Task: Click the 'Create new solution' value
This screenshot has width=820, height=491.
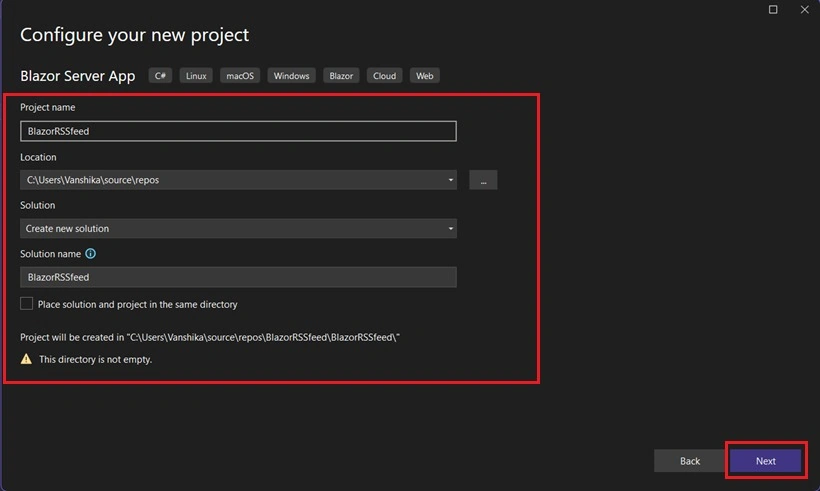Action: (x=67, y=229)
